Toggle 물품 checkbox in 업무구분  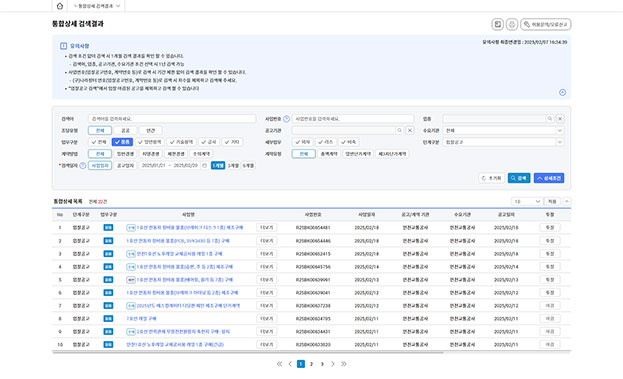pos(122,142)
